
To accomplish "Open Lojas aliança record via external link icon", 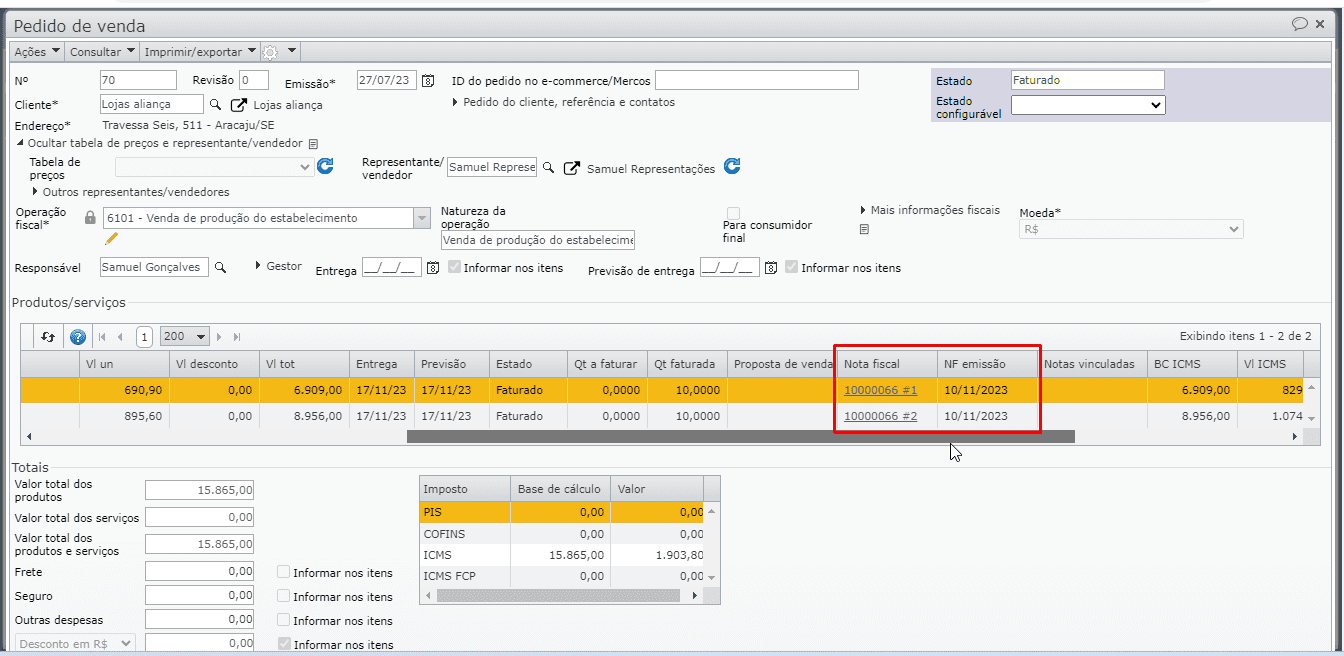I will click(x=239, y=104).
